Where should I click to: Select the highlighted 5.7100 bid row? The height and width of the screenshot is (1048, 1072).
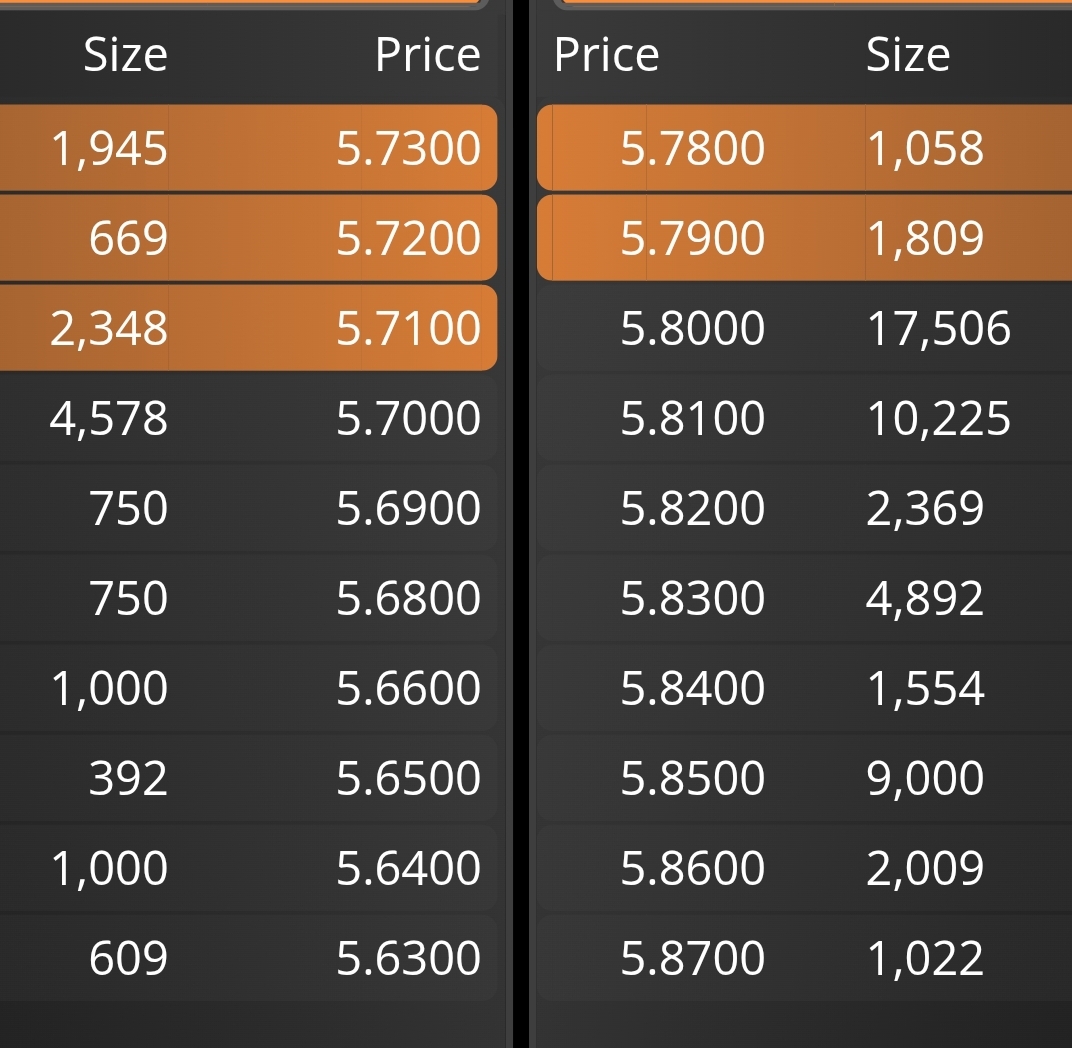point(248,328)
